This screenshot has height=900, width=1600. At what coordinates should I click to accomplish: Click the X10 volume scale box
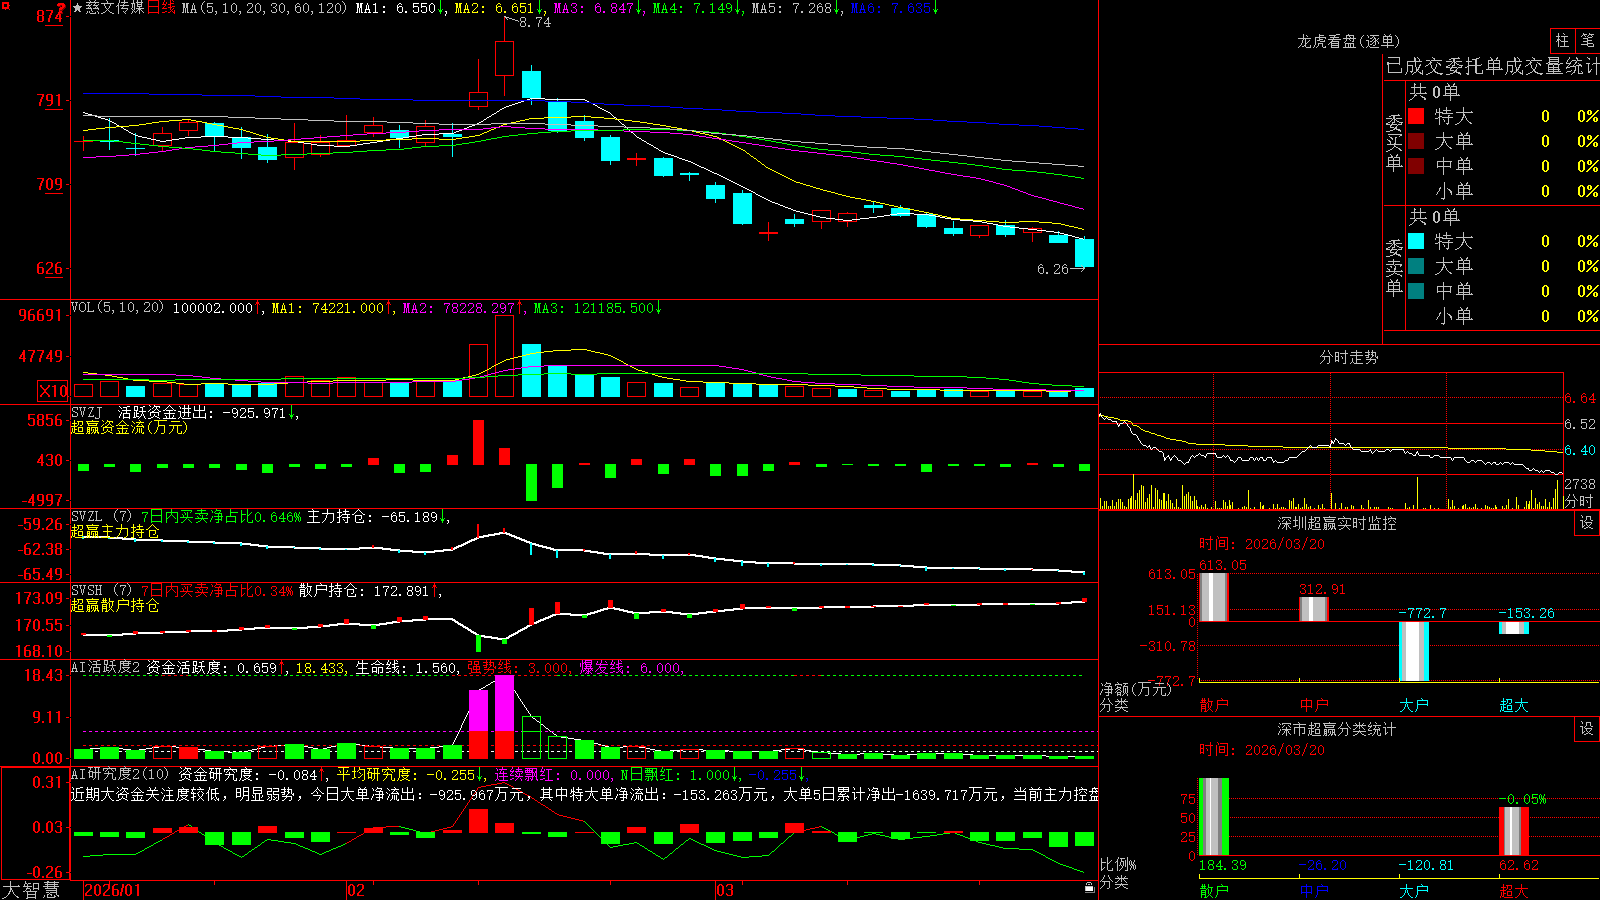tap(54, 391)
